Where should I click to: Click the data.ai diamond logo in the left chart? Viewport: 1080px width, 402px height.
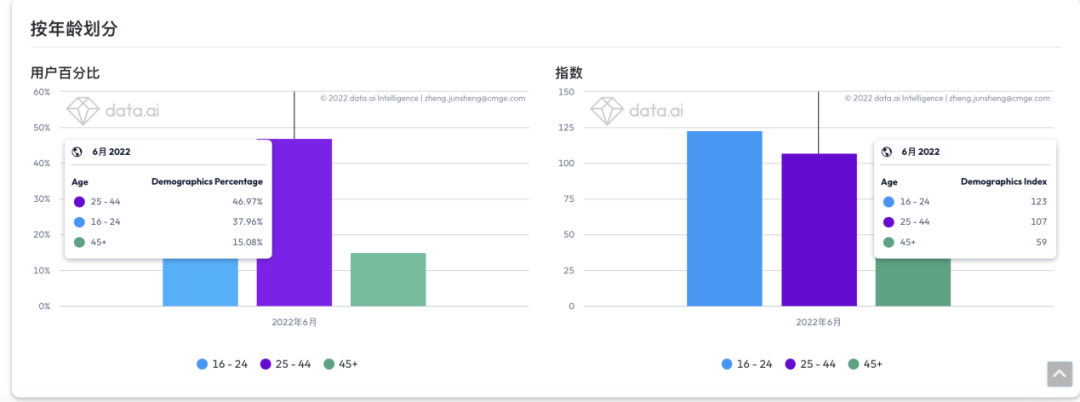click(85, 110)
